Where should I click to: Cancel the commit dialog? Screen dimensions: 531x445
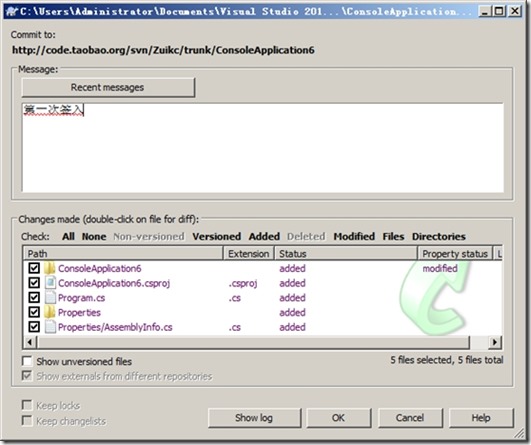point(410,418)
